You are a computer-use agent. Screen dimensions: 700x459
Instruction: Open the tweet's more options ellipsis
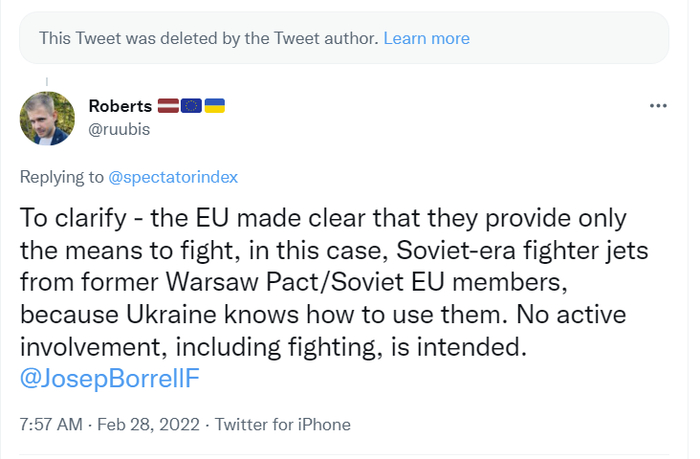(x=658, y=105)
